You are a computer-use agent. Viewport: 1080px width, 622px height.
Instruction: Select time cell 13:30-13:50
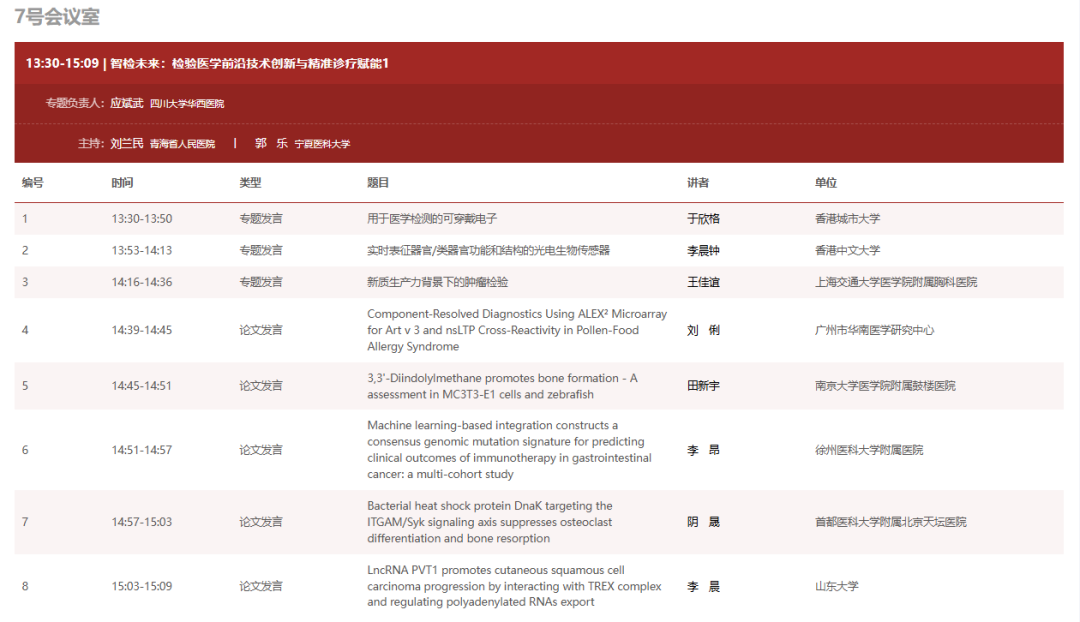142,219
